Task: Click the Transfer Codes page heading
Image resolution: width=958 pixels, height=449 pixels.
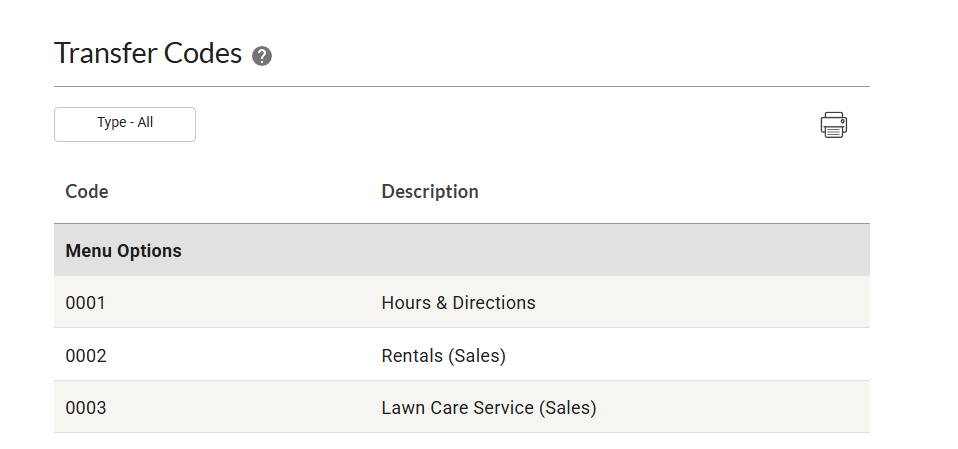Action: click(x=148, y=53)
